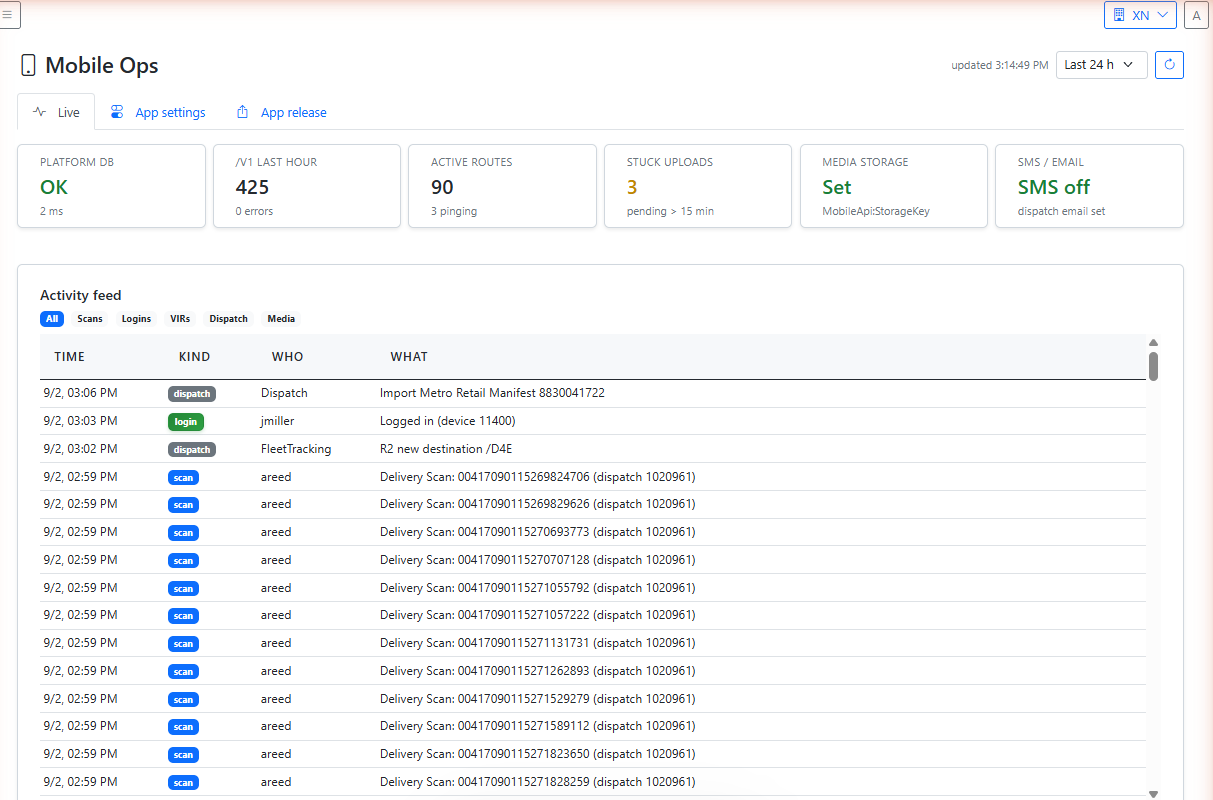Switch to the App release tab
The width and height of the screenshot is (1213, 800).
coord(281,112)
